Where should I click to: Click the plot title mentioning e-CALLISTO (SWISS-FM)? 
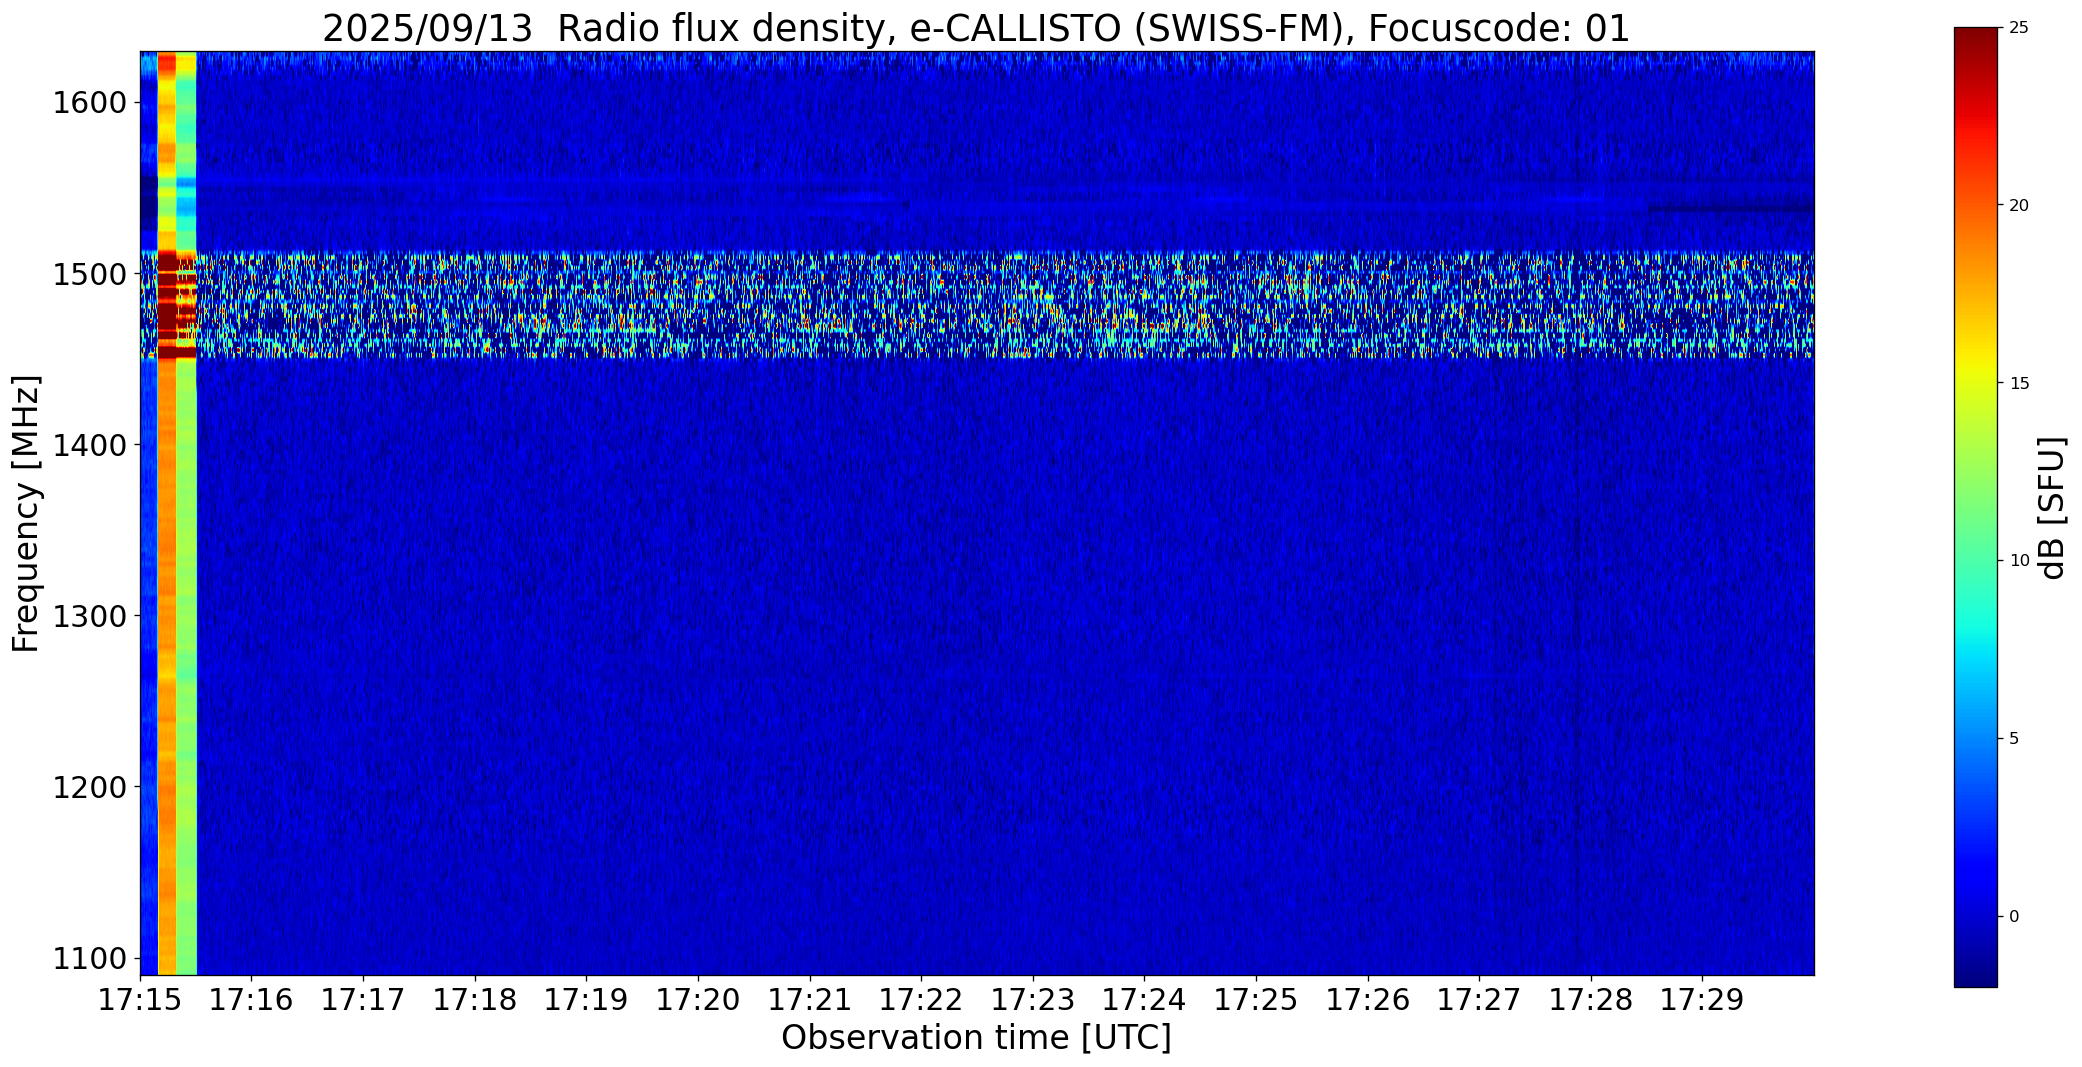pyautogui.click(x=976, y=28)
